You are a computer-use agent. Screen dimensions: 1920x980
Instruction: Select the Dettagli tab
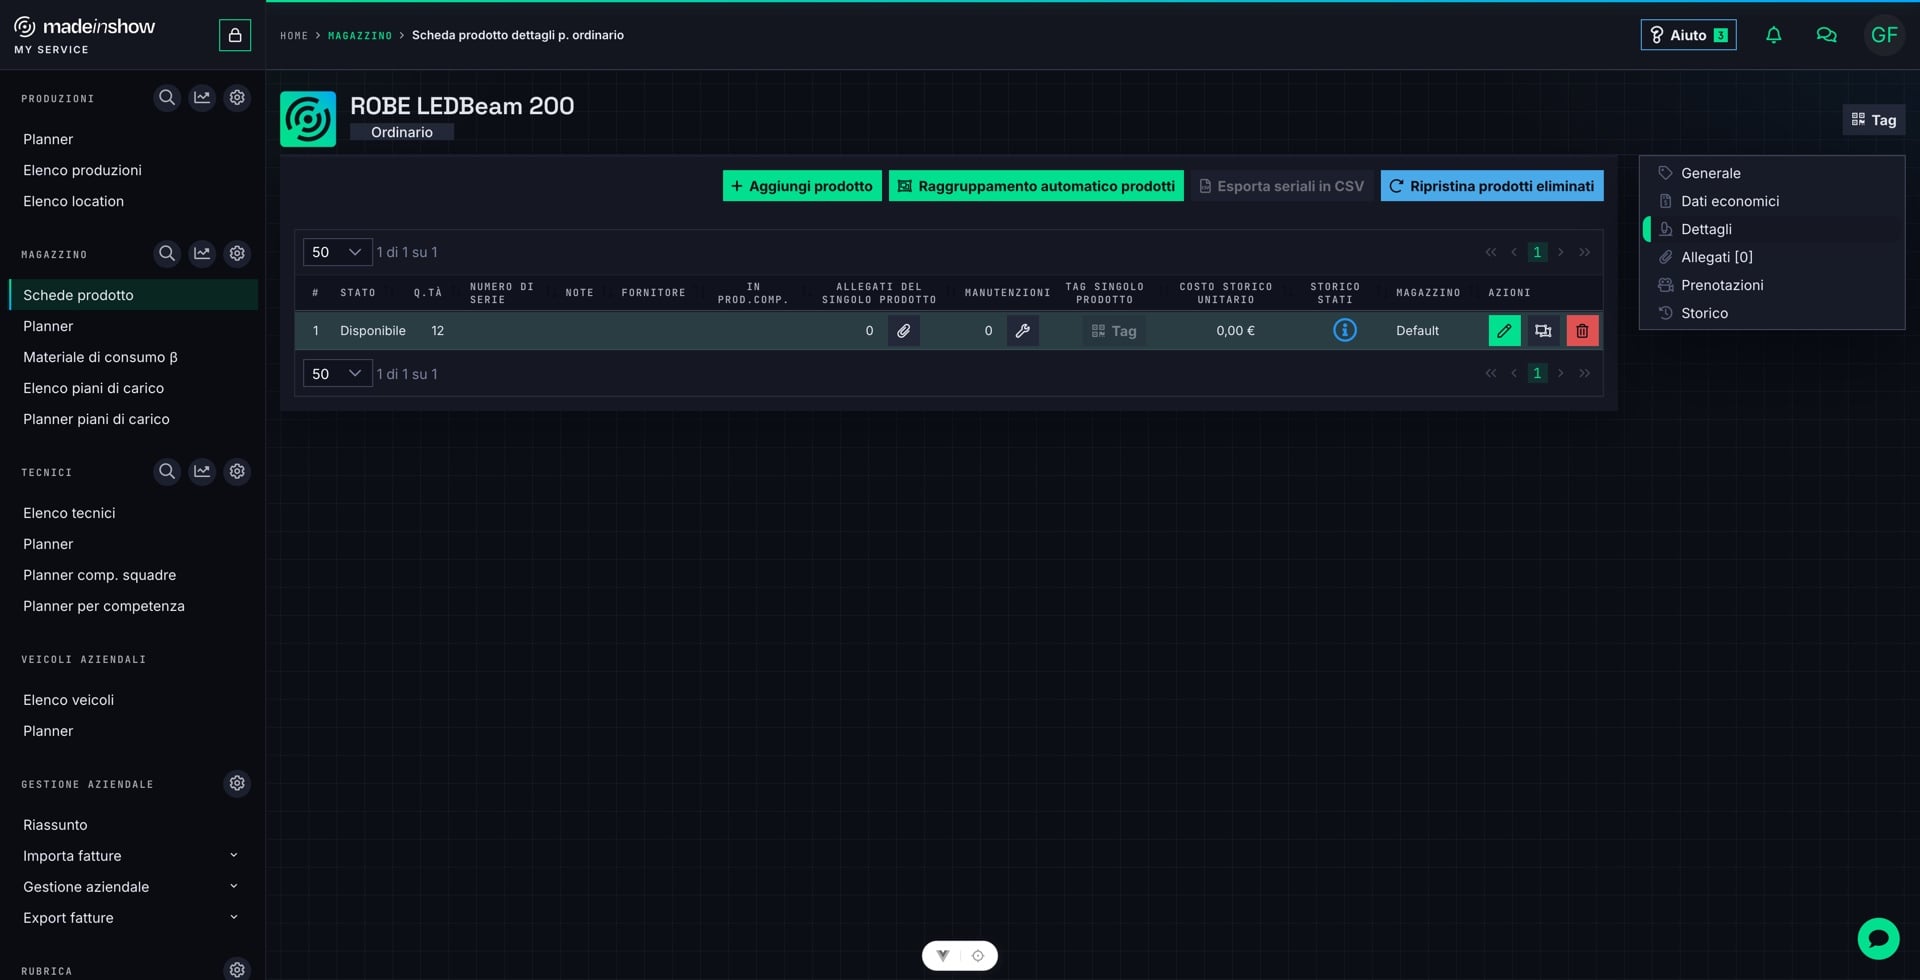1772,229
